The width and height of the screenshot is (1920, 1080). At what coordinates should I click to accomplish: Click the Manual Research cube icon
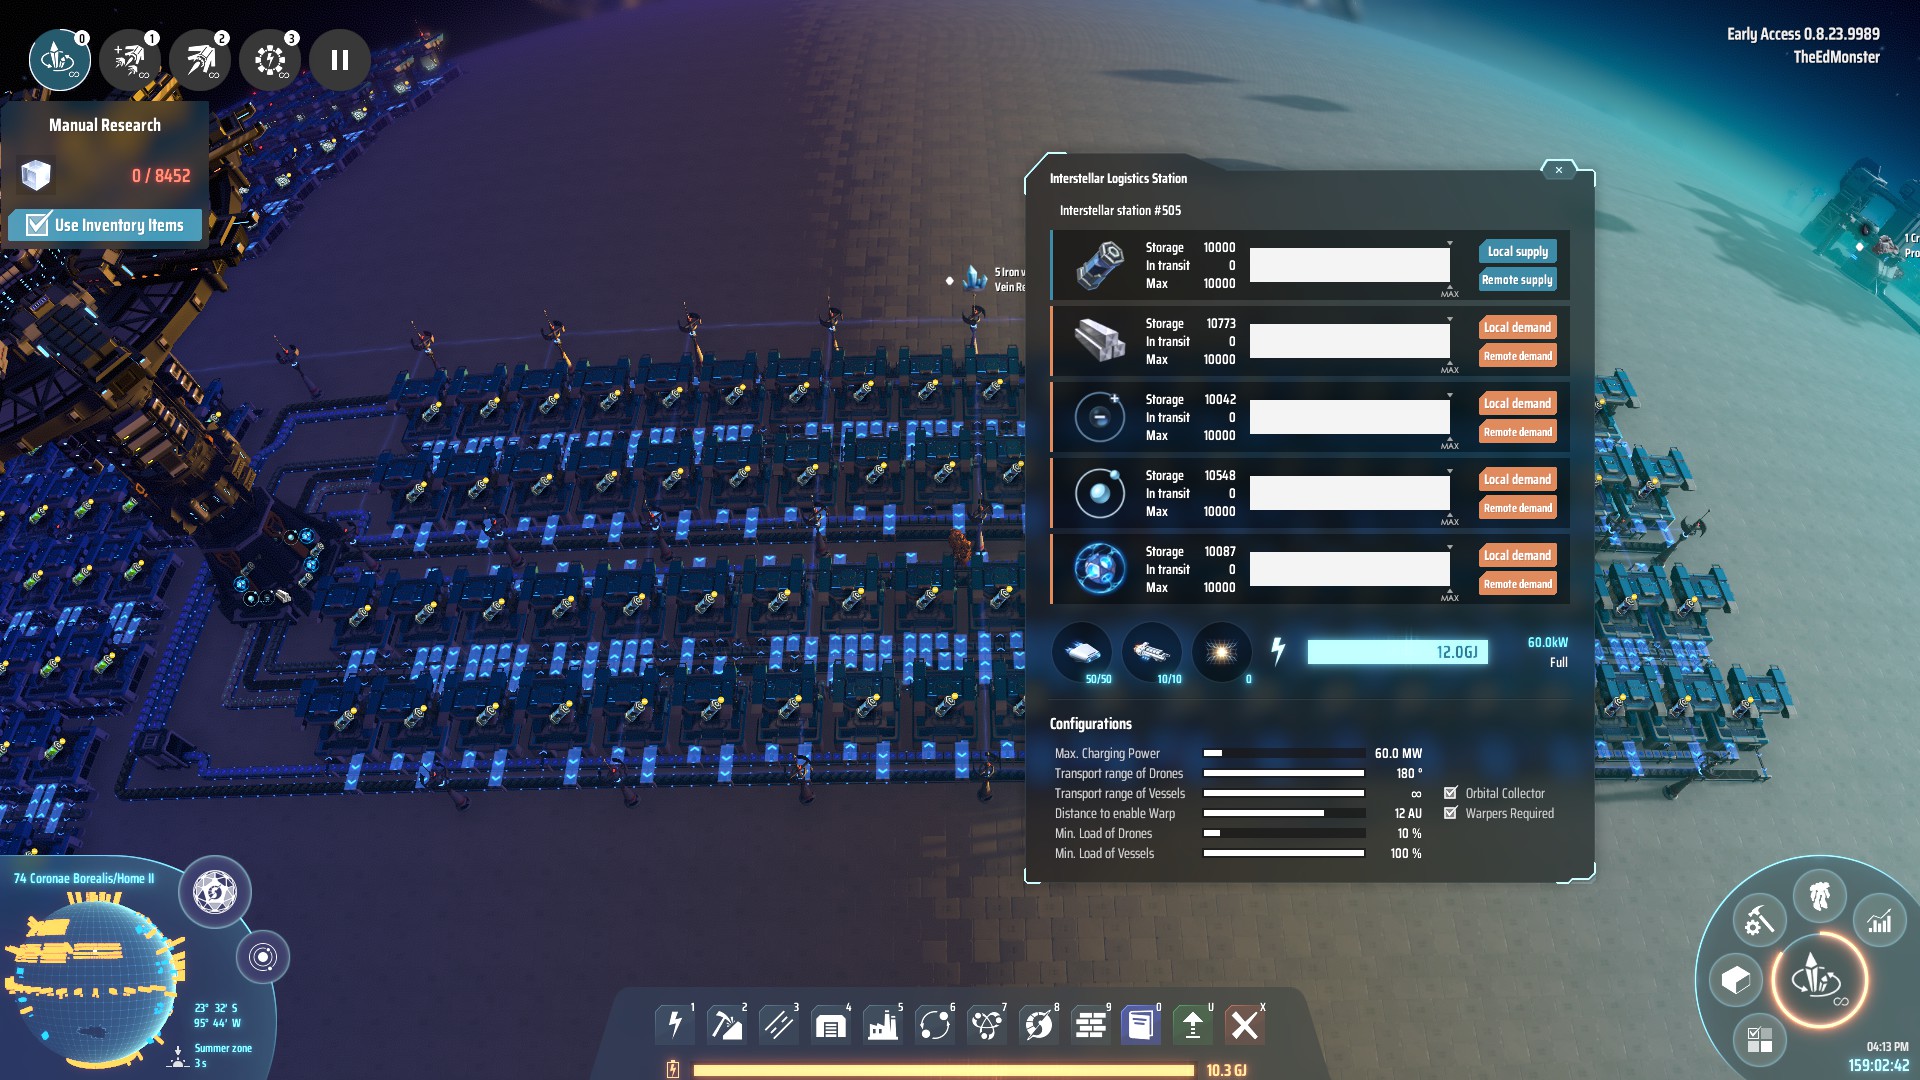click(36, 175)
